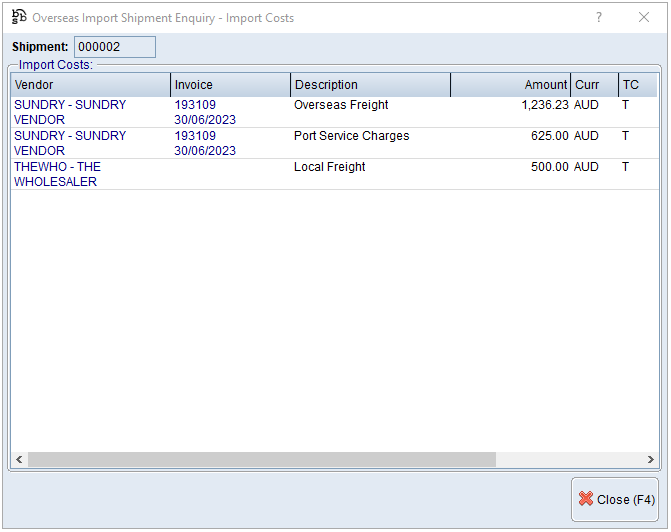The height and width of the screenshot is (532, 671).
Task: Click the Amount column header
Action: pyautogui.click(x=510, y=85)
